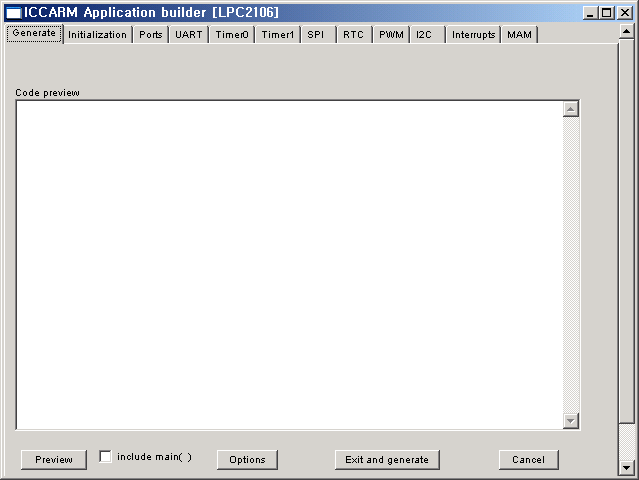Screen dimensions: 639x480
Task: Click the window's outer scroll-up arrow
Action: [x=626, y=31]
